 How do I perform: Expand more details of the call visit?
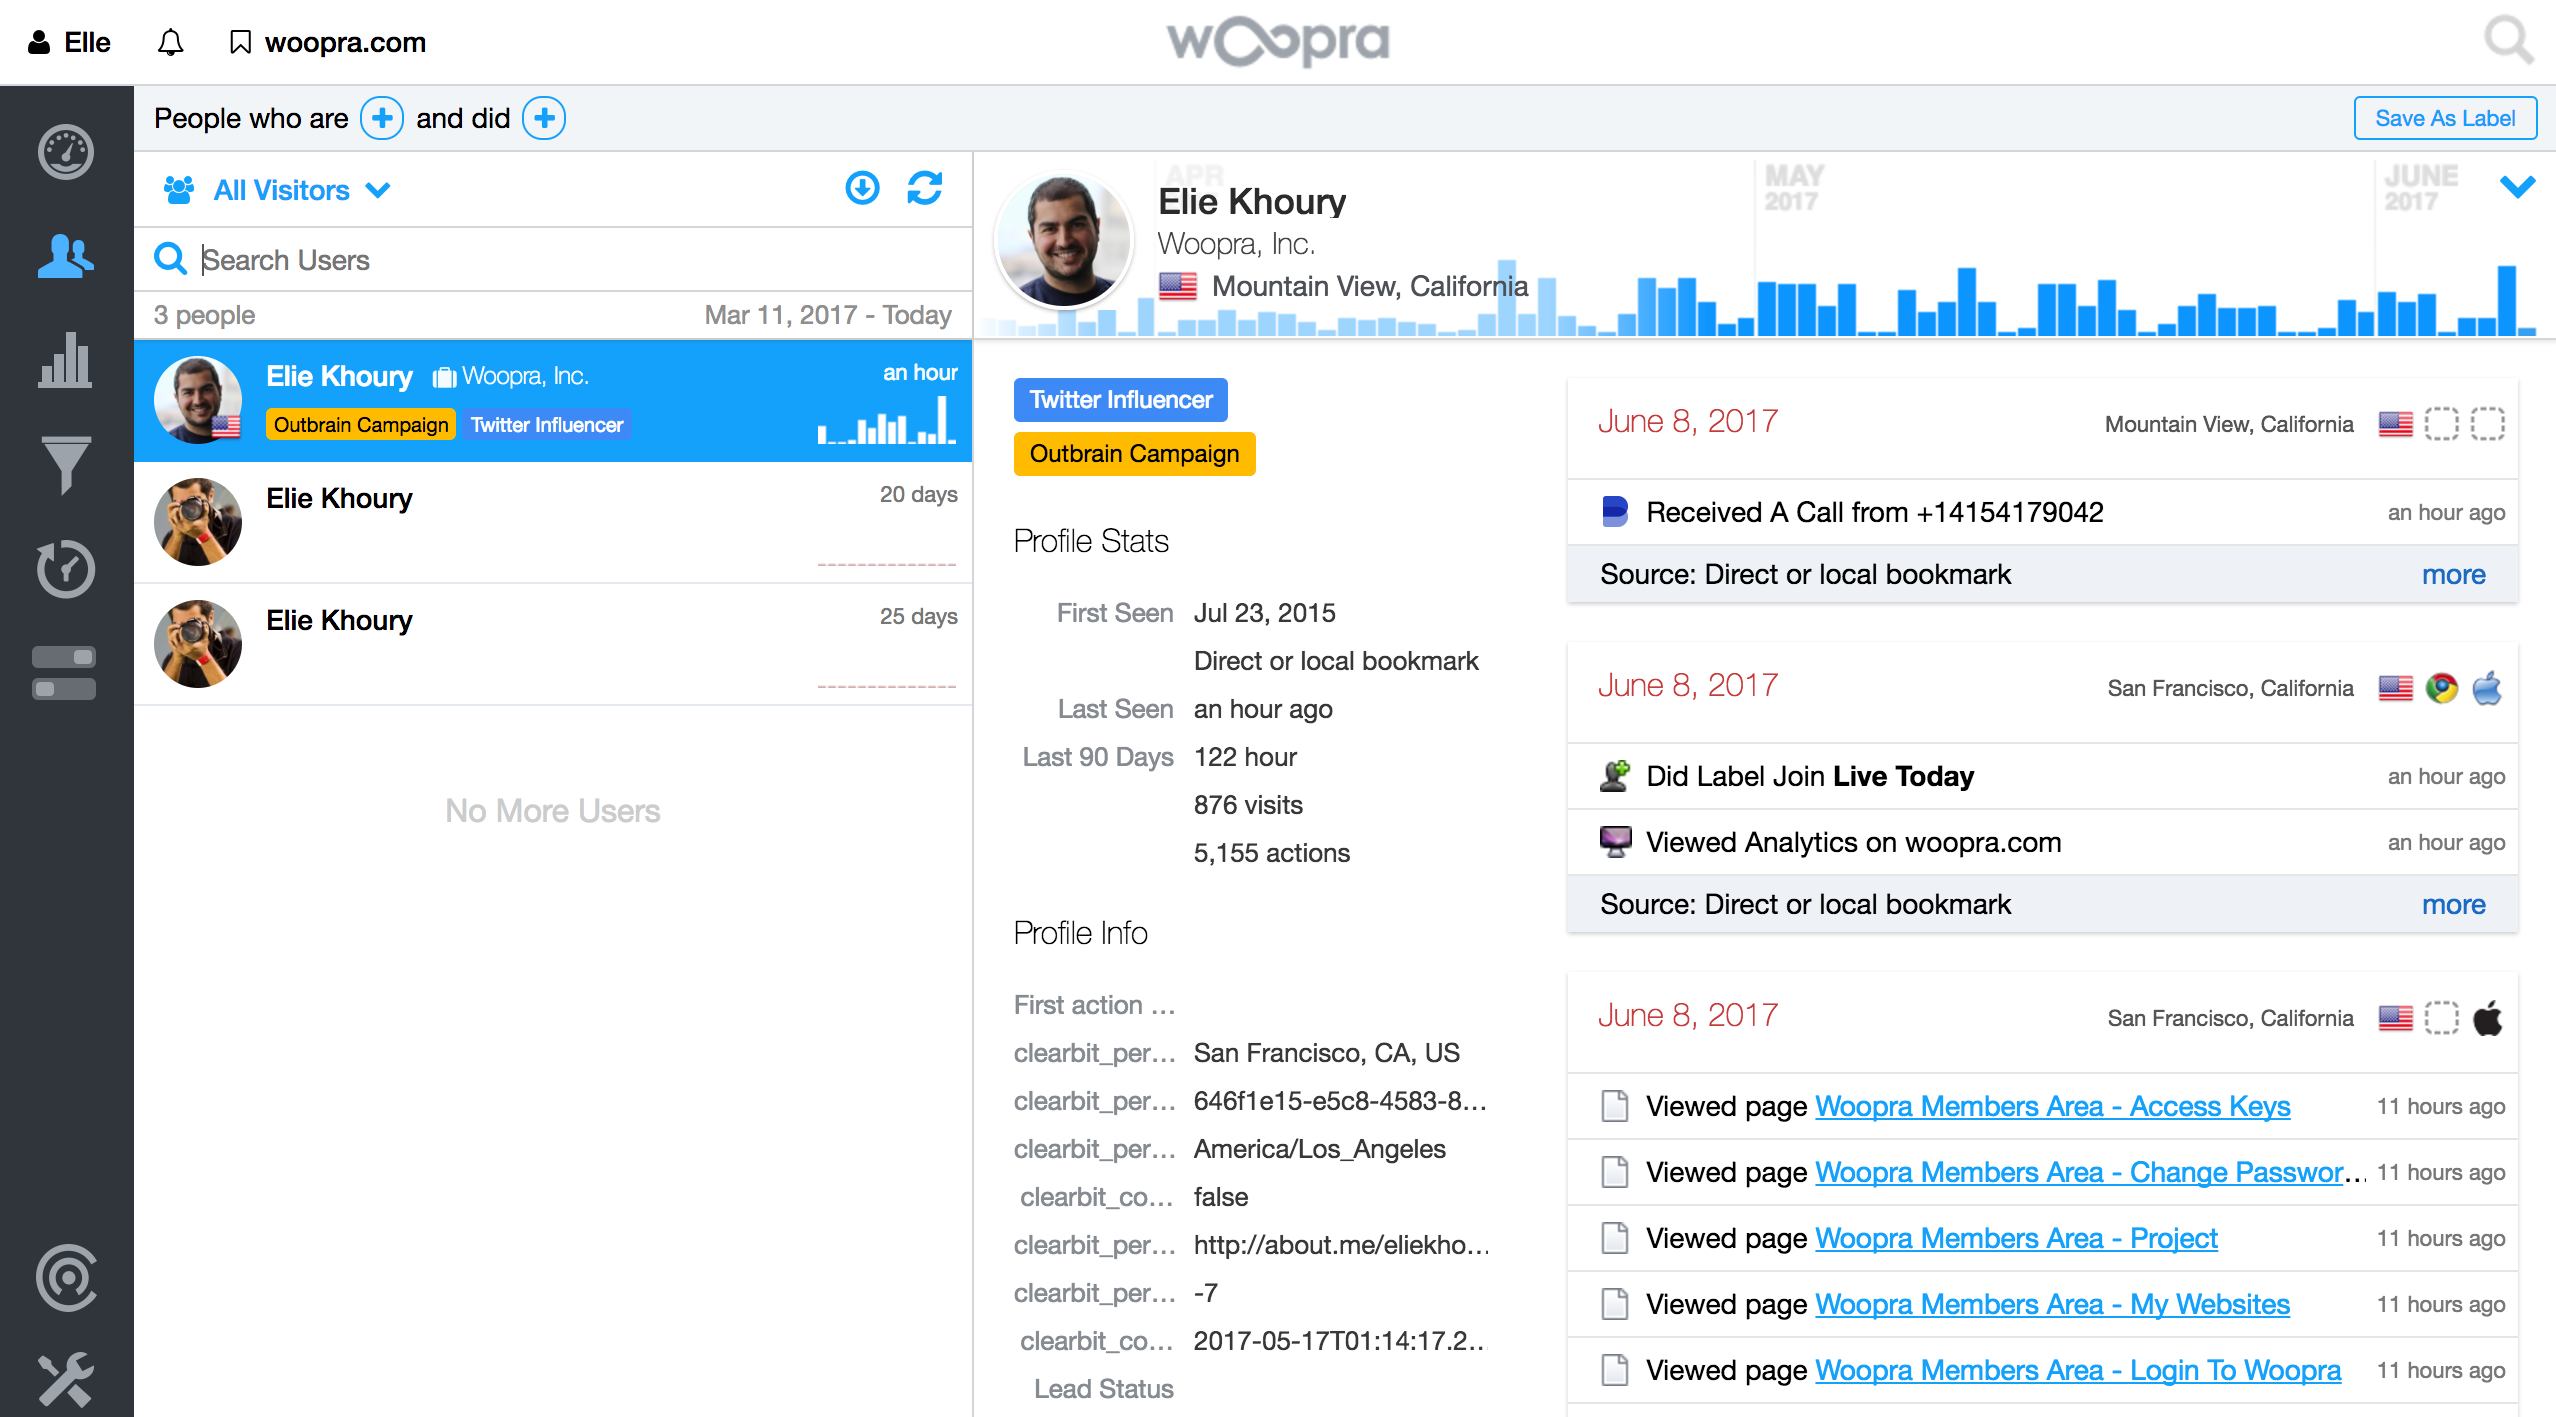pyautogui.click(x=2453, y=574)
